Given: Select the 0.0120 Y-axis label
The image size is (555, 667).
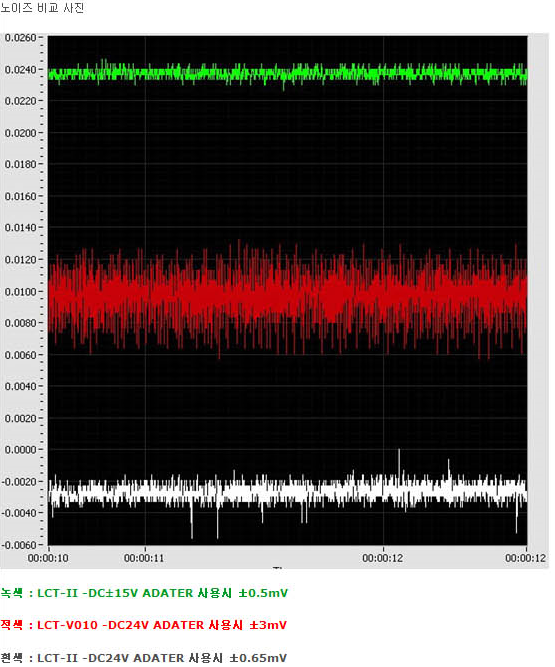Looking at the screenshot, I should [20, 259].
